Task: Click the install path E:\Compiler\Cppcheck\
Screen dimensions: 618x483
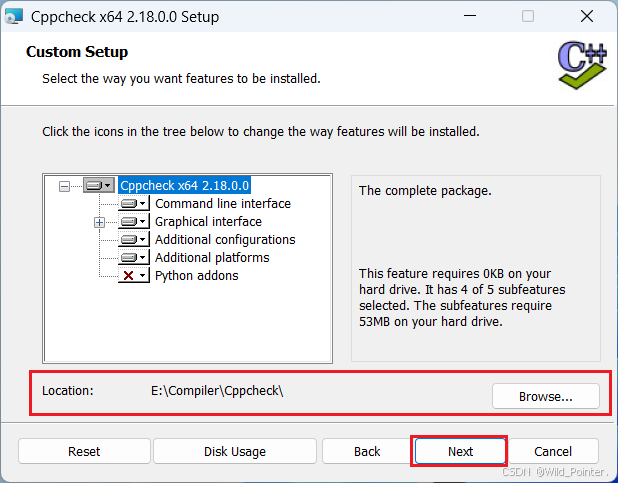Action: pos(217,391)
